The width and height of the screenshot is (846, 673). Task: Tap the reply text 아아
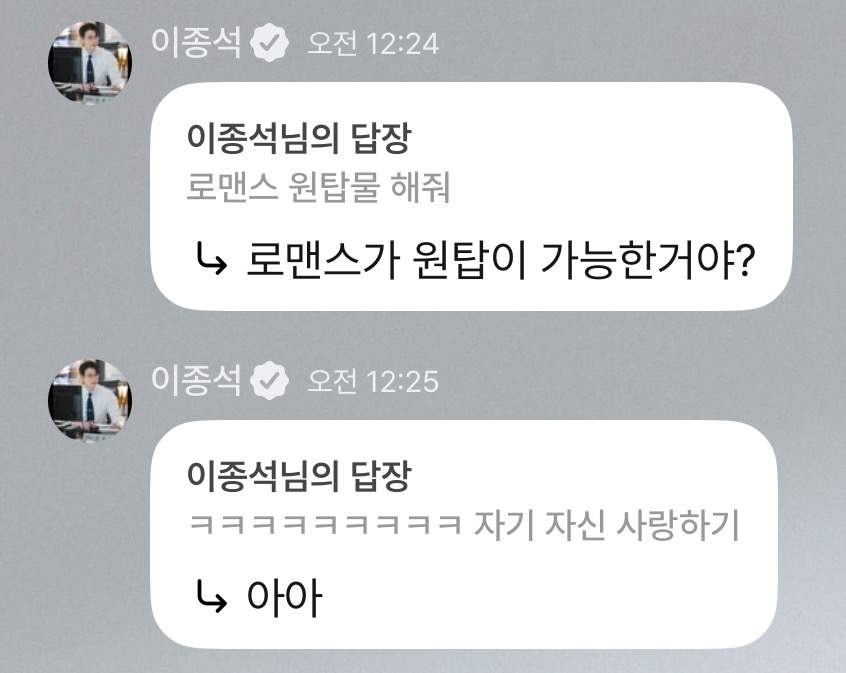(x=284, y=598)
